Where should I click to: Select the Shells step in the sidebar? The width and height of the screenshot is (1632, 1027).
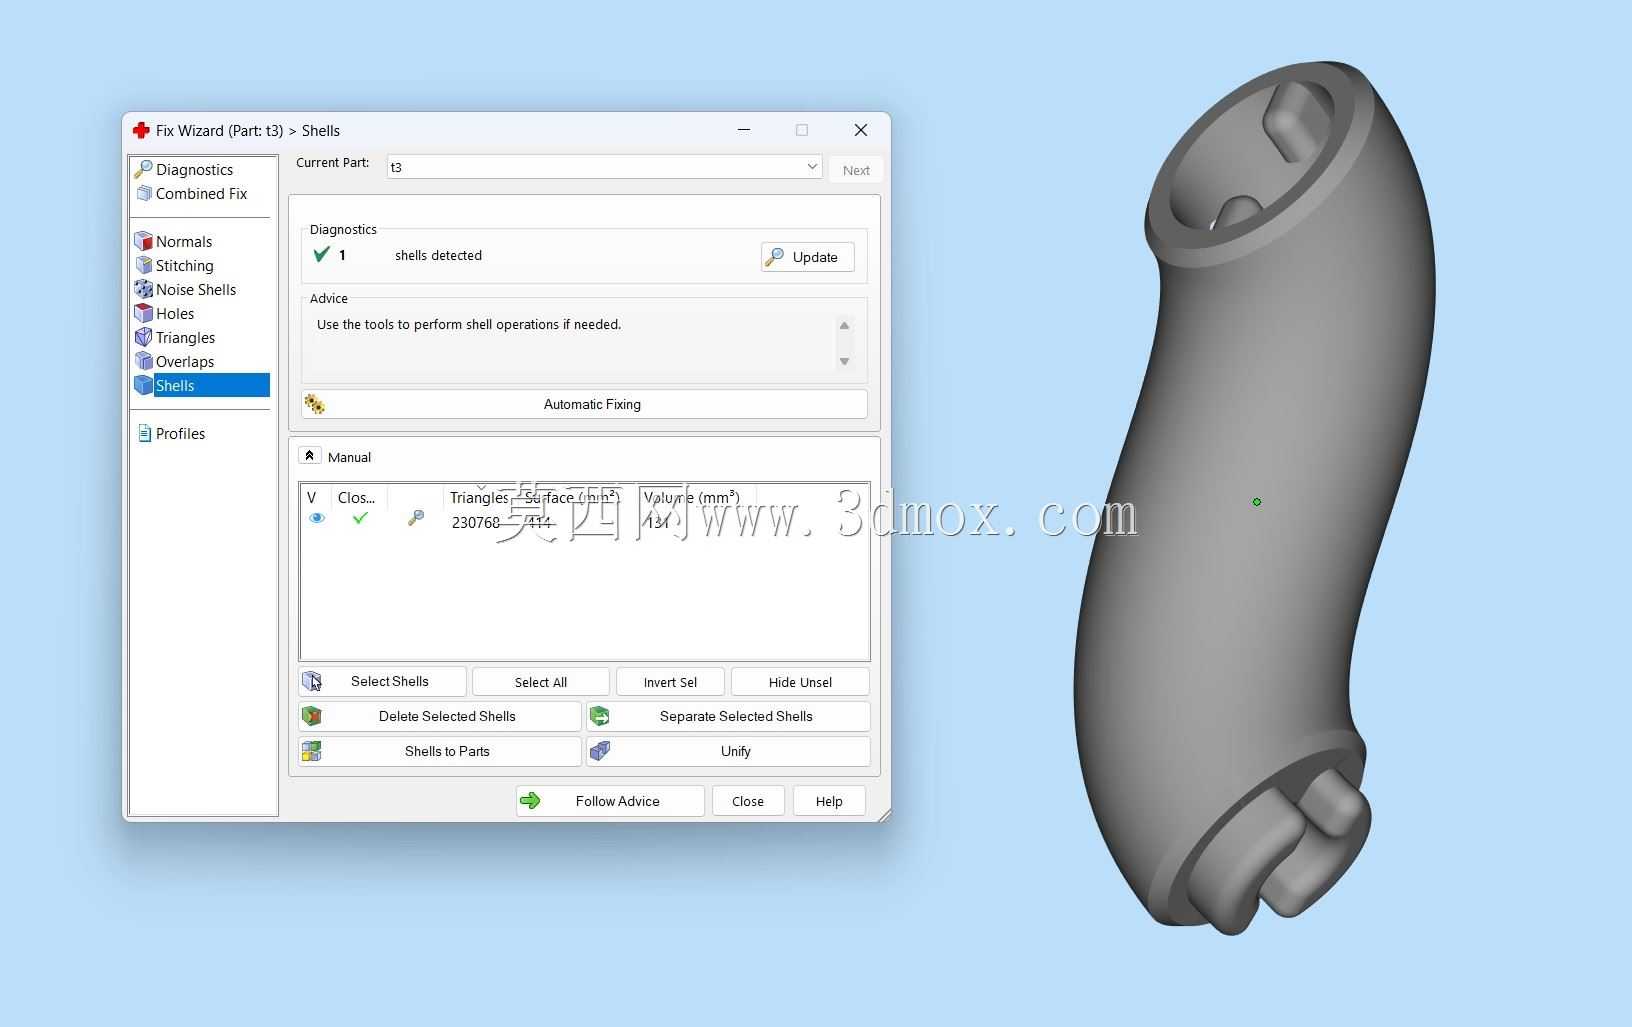[x=202, y=386]
